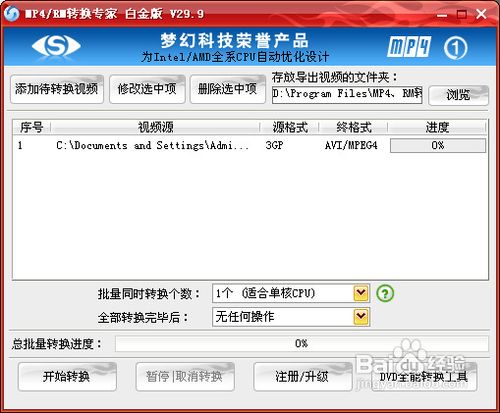Open batch conversion count dropdown arrow
Image resolution: width=500 pixels, height=413 pixels.
click(361, 293)
